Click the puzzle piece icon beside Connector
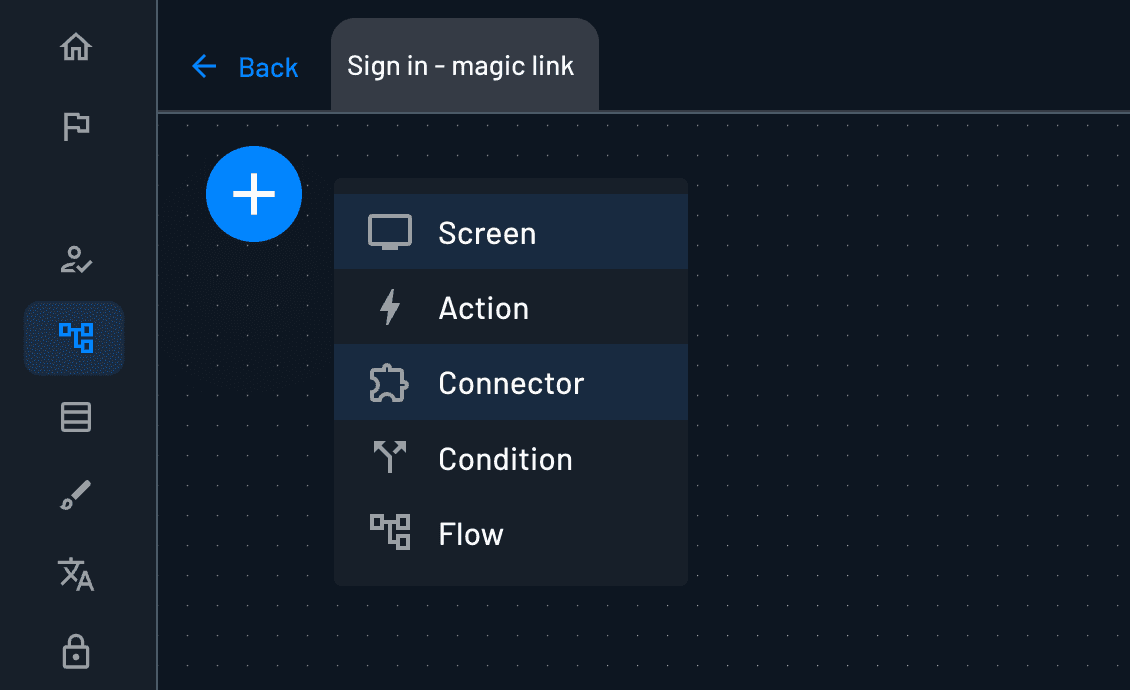1130x690 pixels. click(x=390, y=382)
